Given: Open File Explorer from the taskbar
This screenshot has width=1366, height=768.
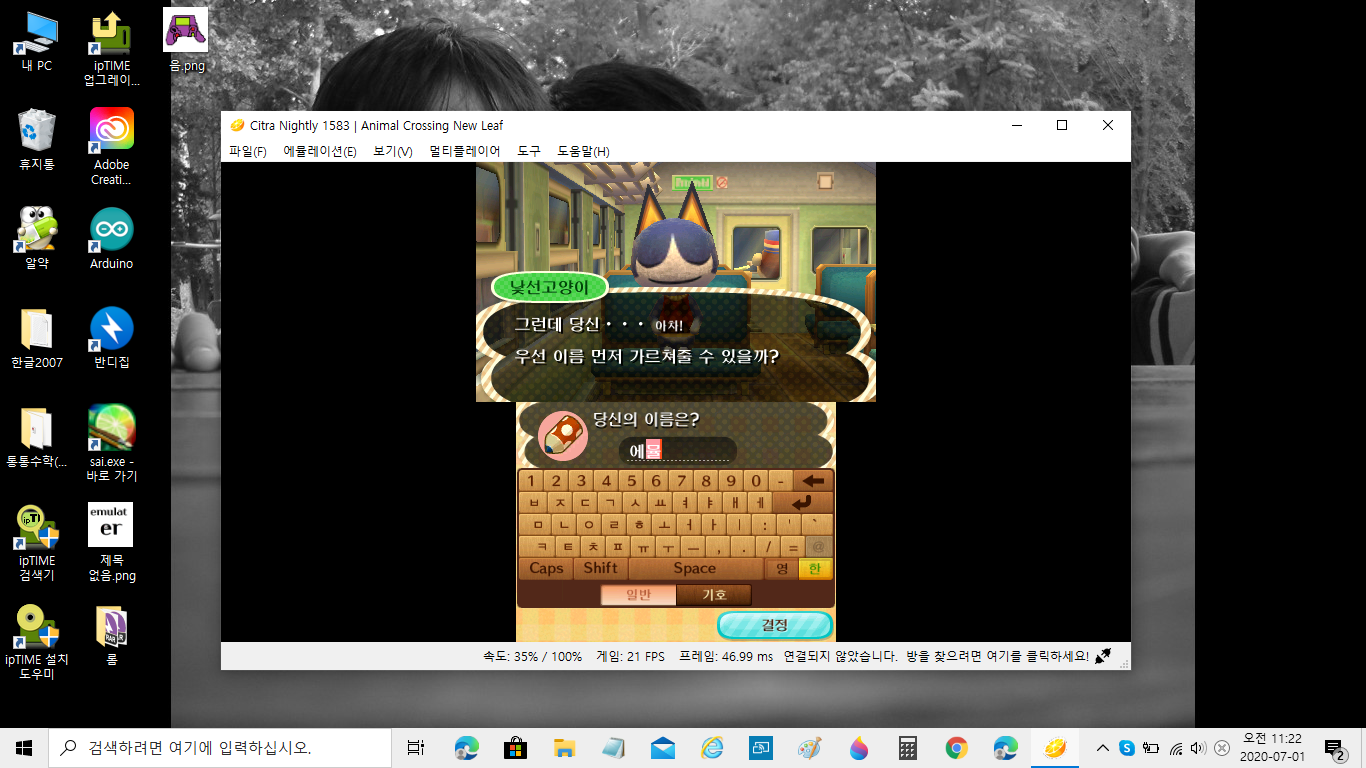Looking at the screenshot, I should [564, 747].
